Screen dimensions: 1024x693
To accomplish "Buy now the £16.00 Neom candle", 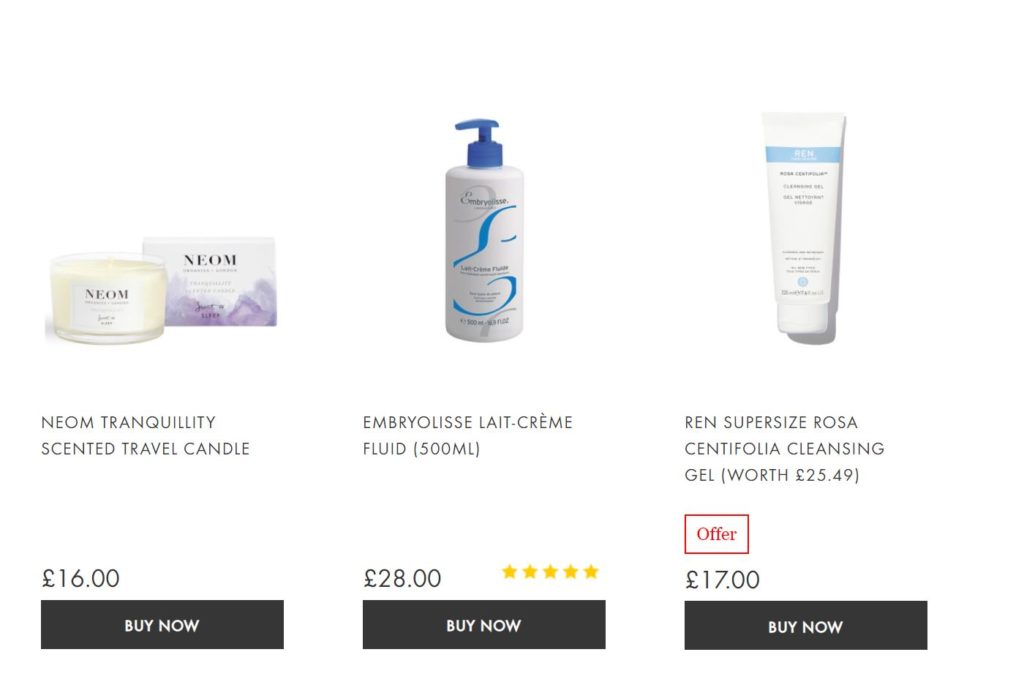I will pos(162,625).
